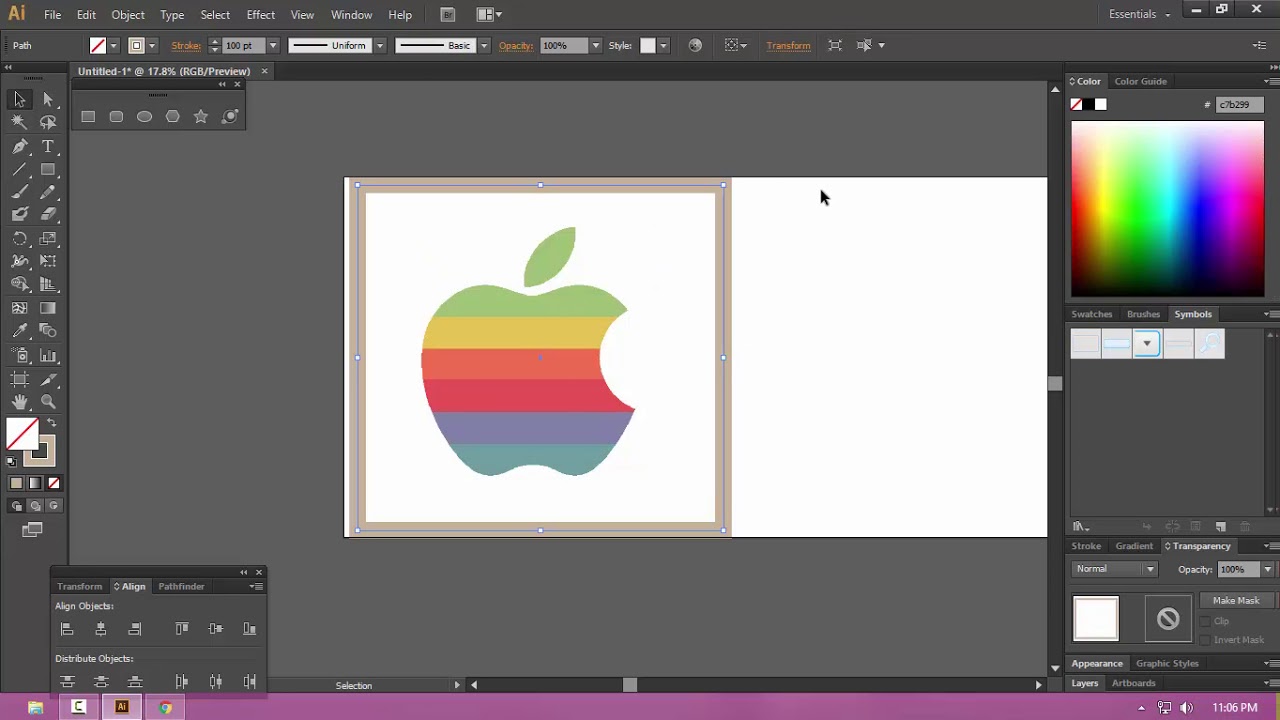Select the Pencil tool
Screen dimensions: 1280x720
48,192
